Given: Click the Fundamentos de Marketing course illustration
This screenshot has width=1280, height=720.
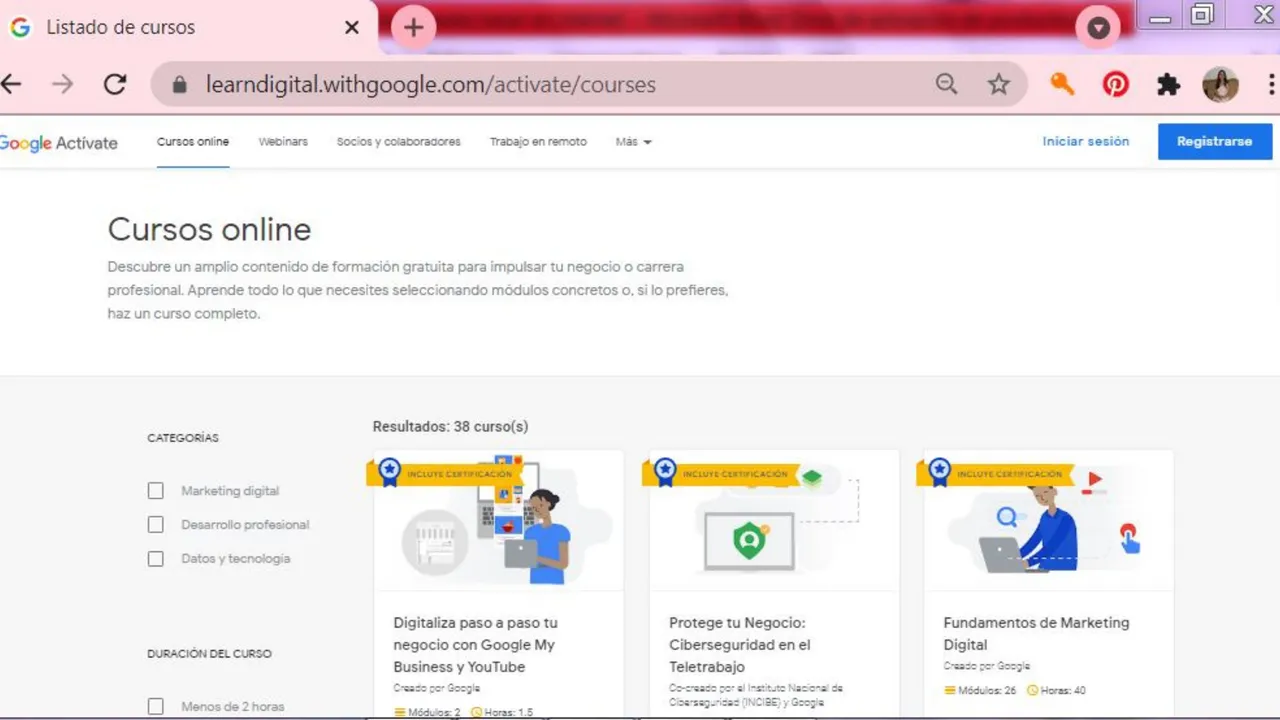Looking at the screenshot, I should tap(1048, 520).
